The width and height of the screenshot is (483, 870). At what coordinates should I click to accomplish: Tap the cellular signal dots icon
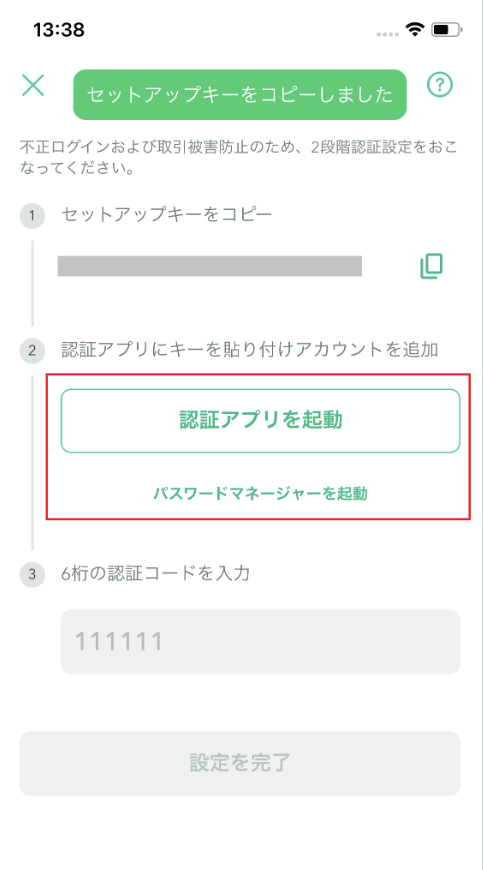[388, 34]
